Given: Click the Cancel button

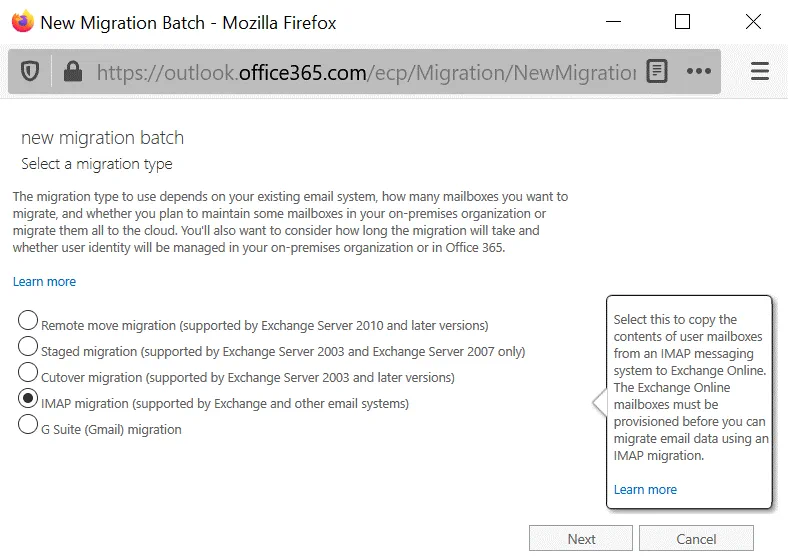Looking at the screenshot, I should [x=696, y=539].
